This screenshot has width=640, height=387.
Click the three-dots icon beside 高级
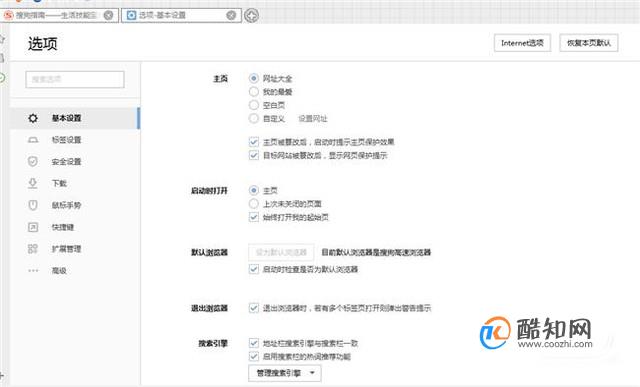coord(33,270)
